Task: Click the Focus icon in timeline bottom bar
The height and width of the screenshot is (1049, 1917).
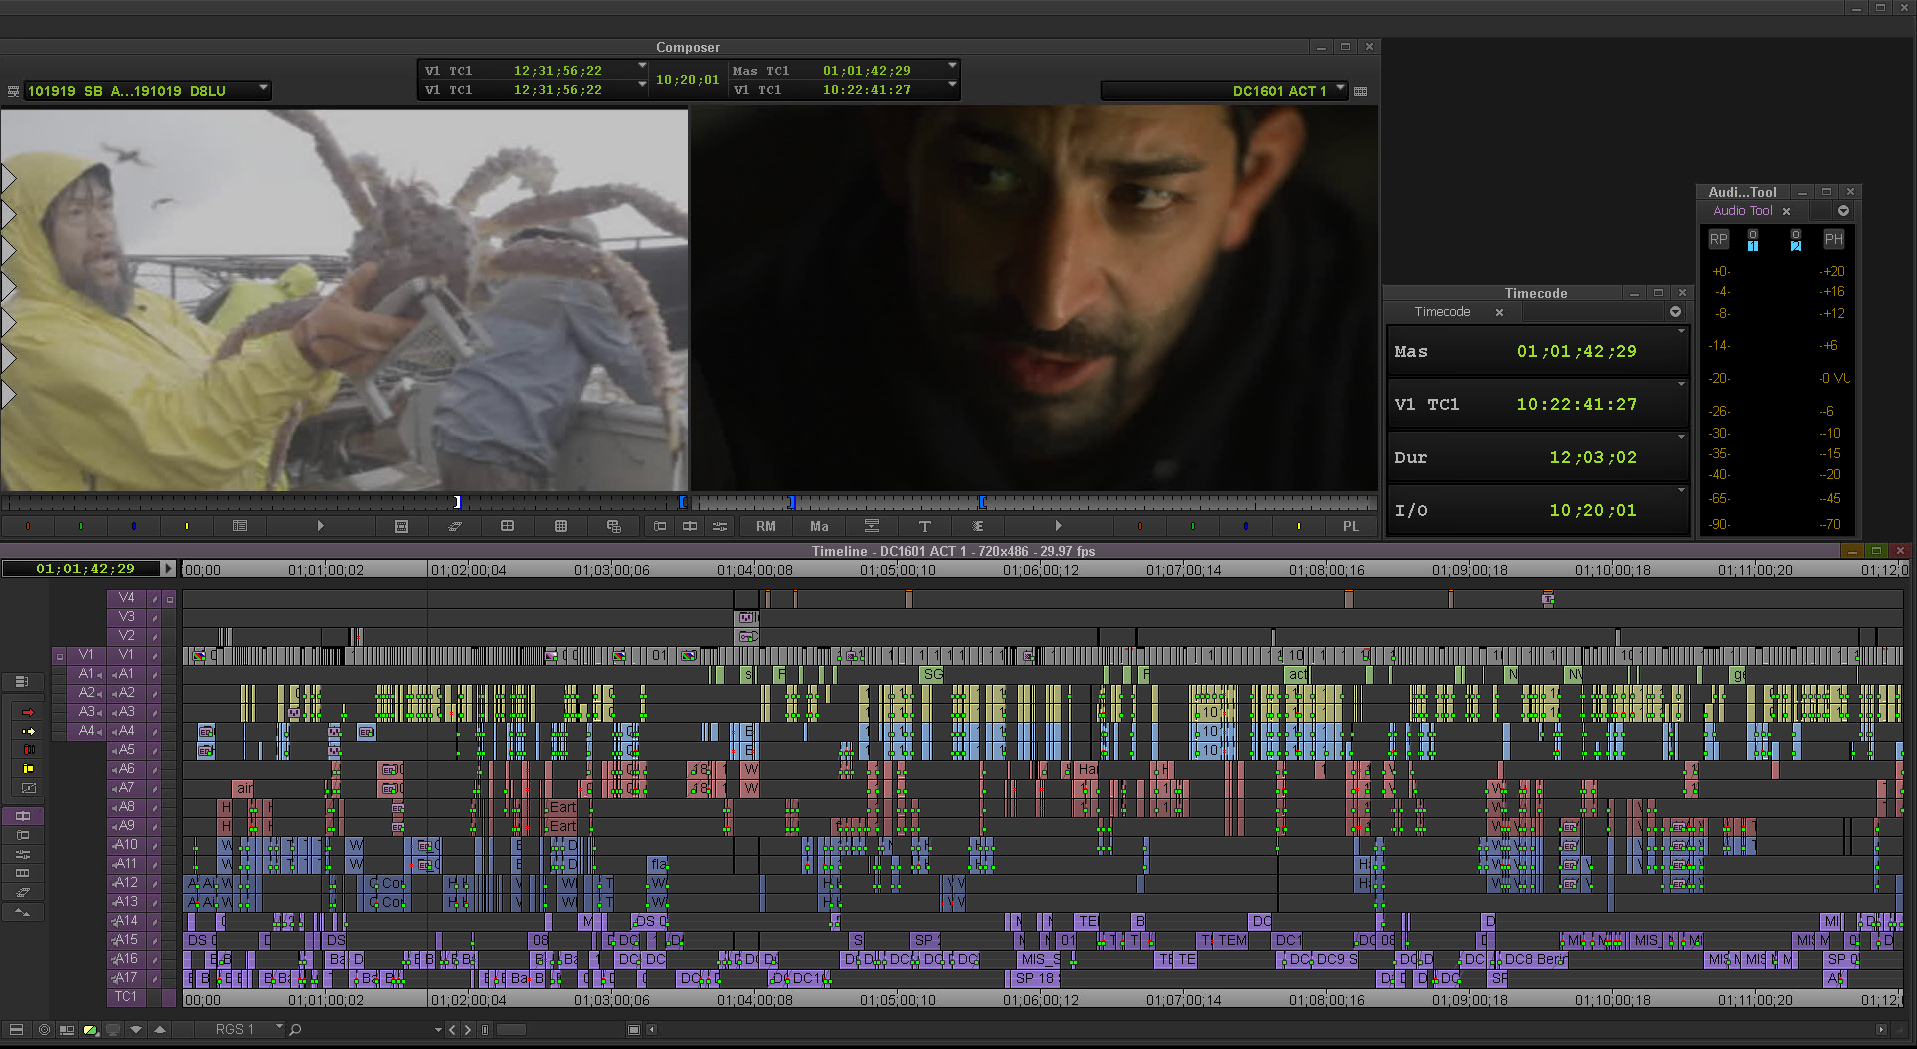Action: pyautogui.click(x=44, y=1029)
